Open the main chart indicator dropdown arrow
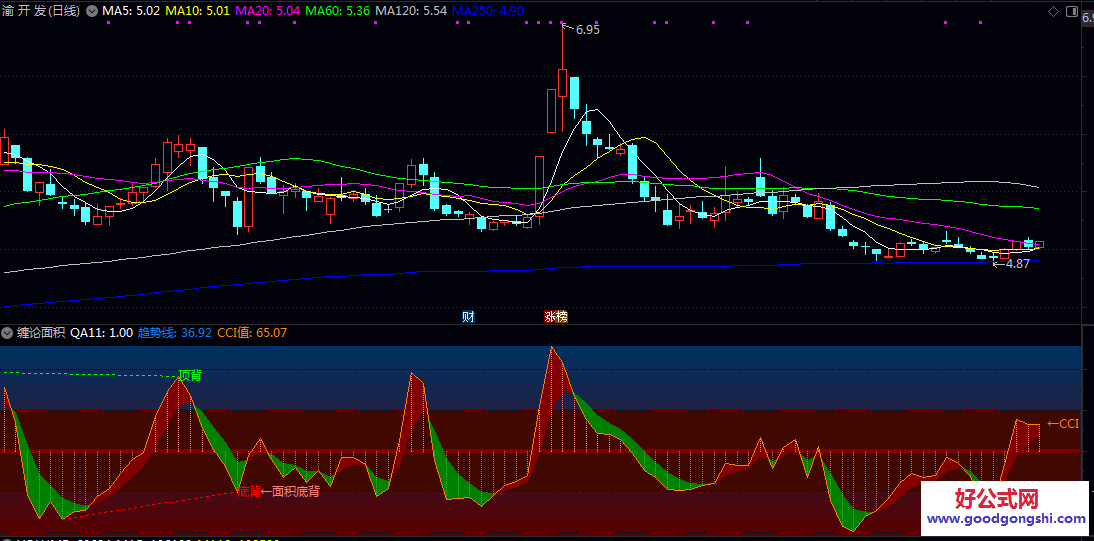 [93, 11]
